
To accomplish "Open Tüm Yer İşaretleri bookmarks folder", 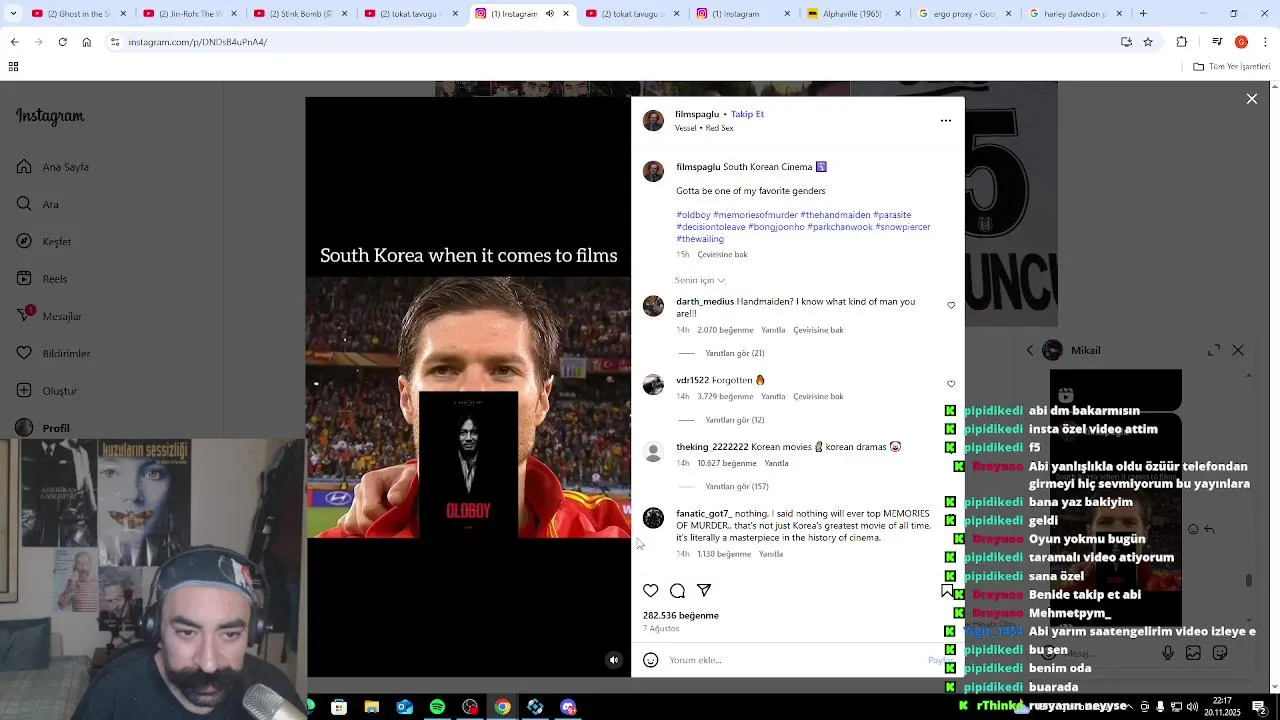I will pos(1232,67).
